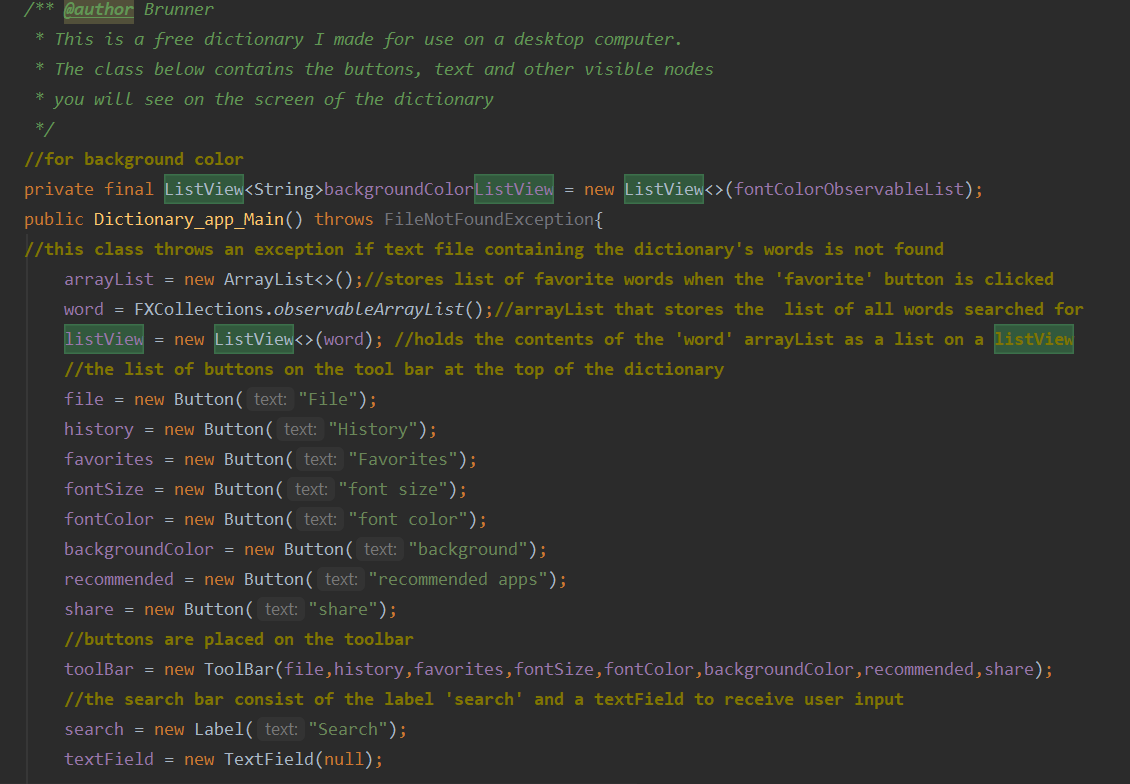This screenshot has width=1130, height=784.
Task: Click the ToolBar class constructor name
Action: click(x=239, y=669)
